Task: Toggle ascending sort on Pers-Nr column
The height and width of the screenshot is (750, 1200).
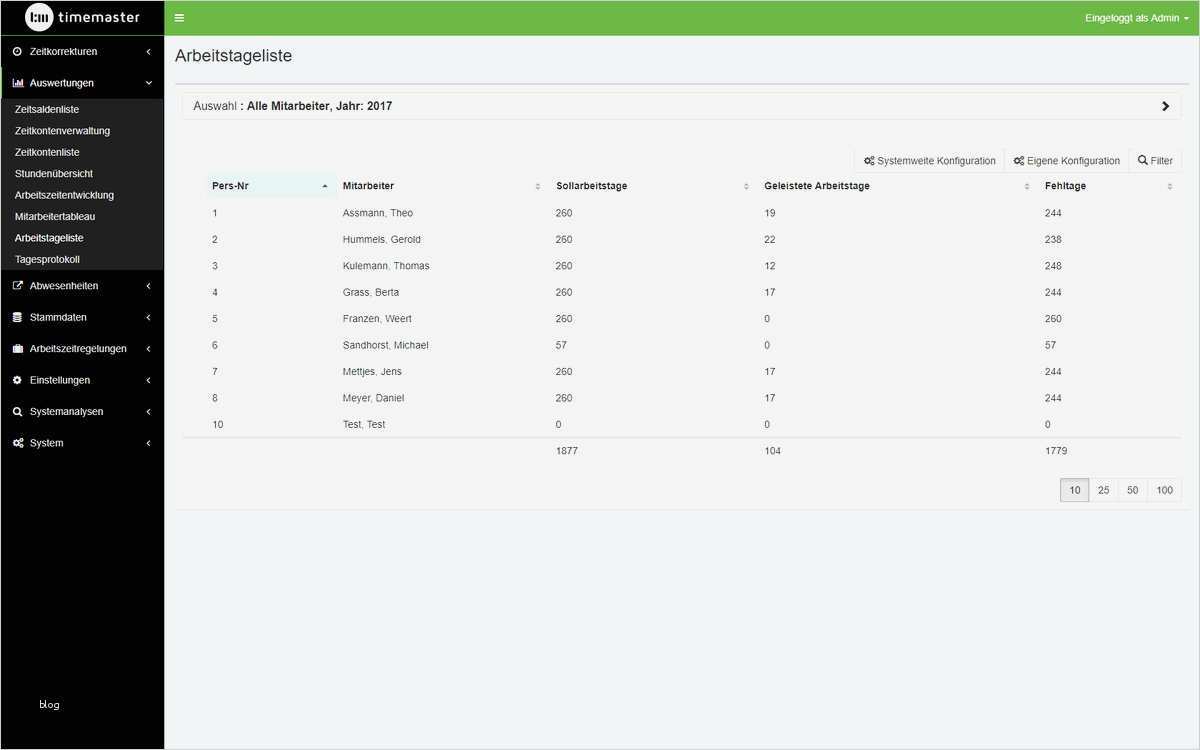Action: [x=324, y=185]
